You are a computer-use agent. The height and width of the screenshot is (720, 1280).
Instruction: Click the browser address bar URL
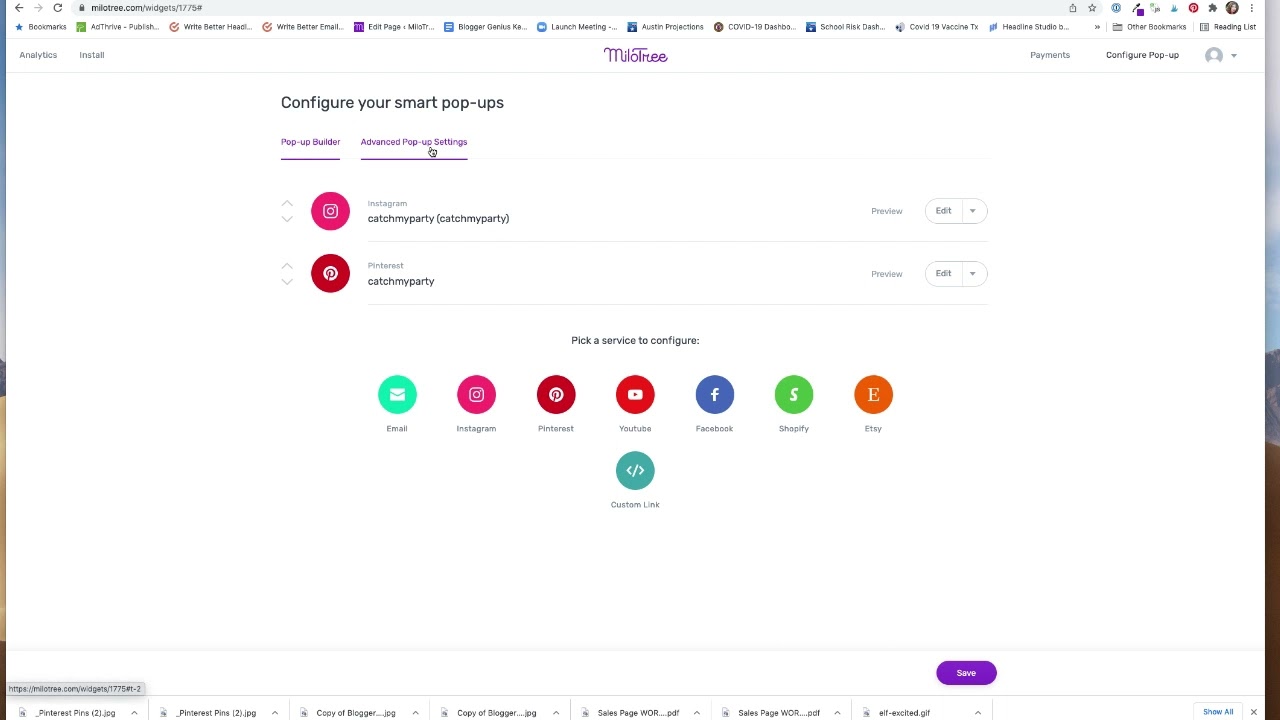(146, 8)
